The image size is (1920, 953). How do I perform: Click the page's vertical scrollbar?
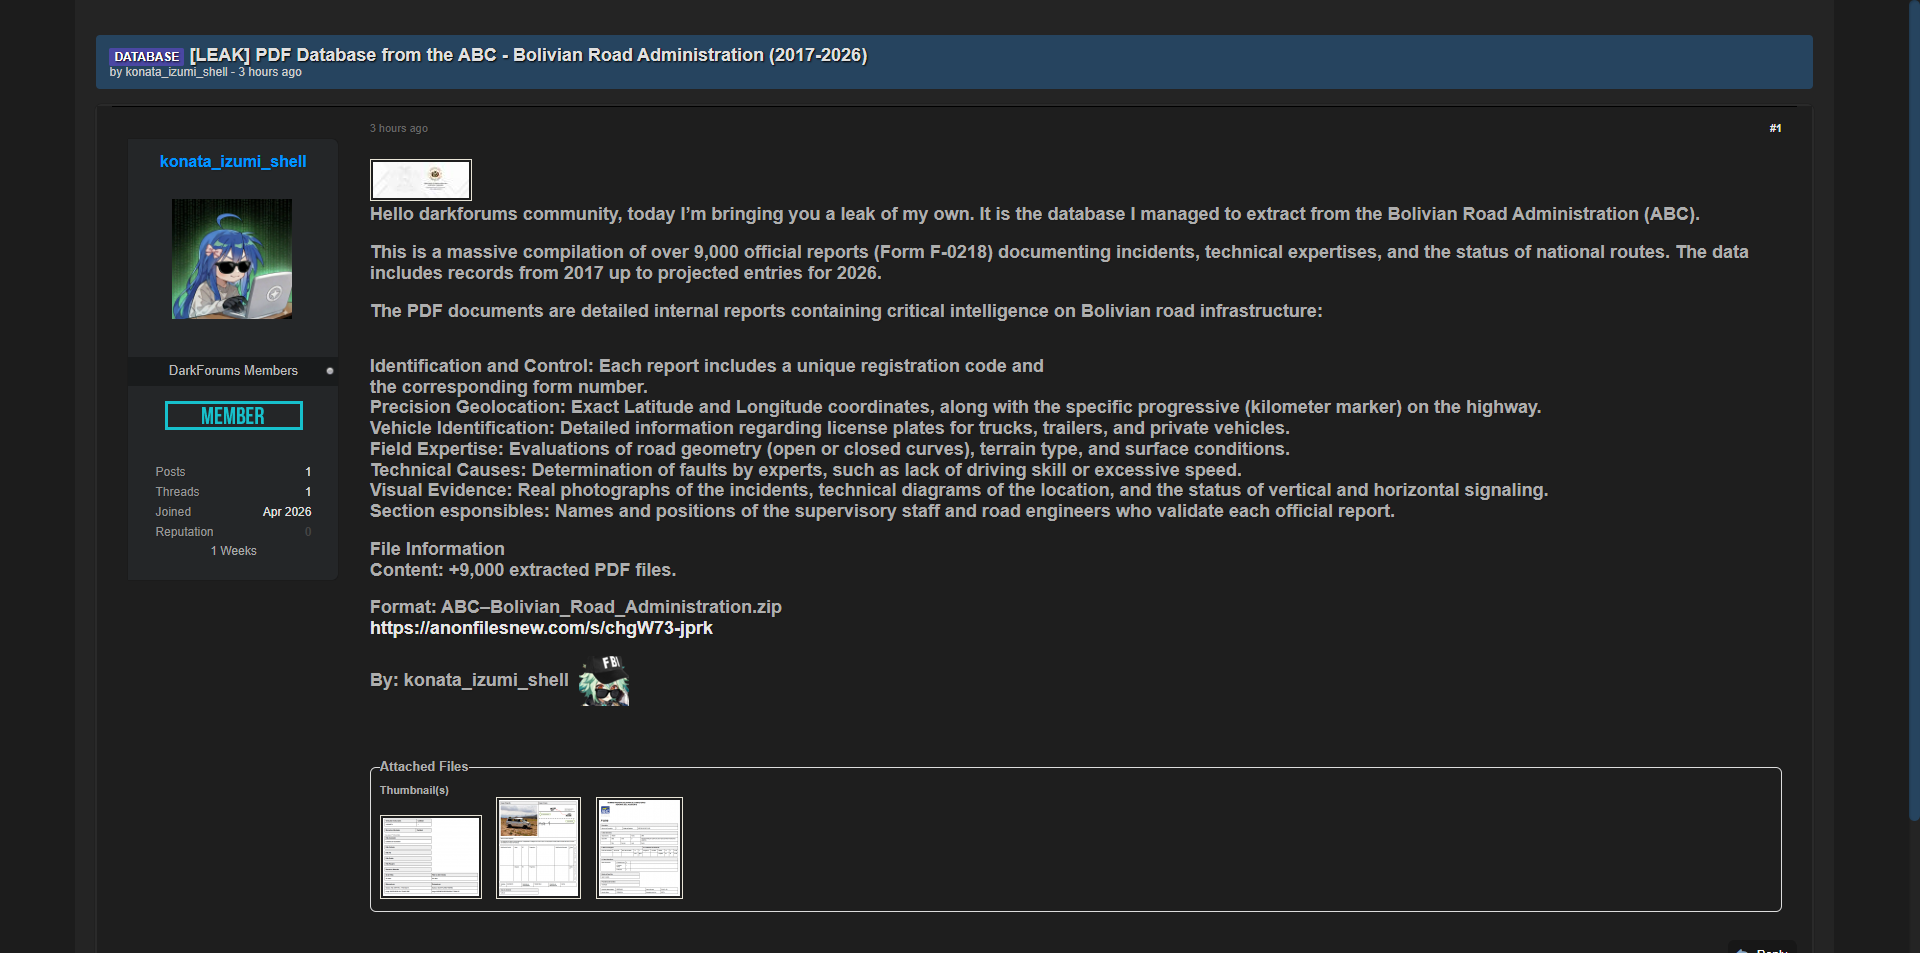tap(1913, 400)
